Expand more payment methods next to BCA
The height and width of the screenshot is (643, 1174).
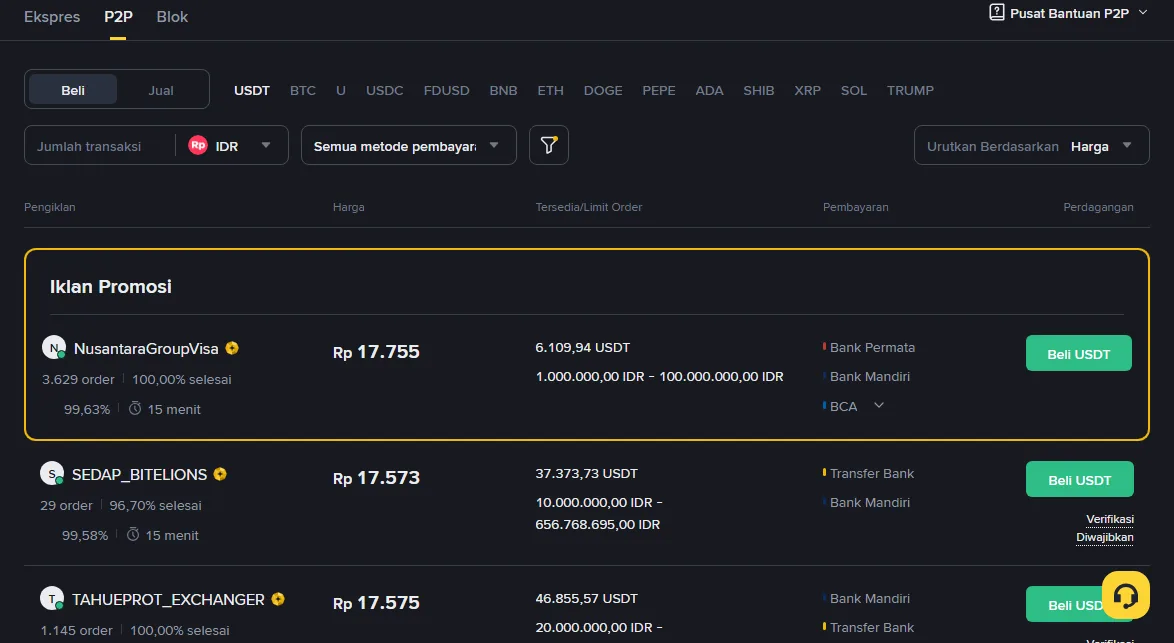coord(879,405)
